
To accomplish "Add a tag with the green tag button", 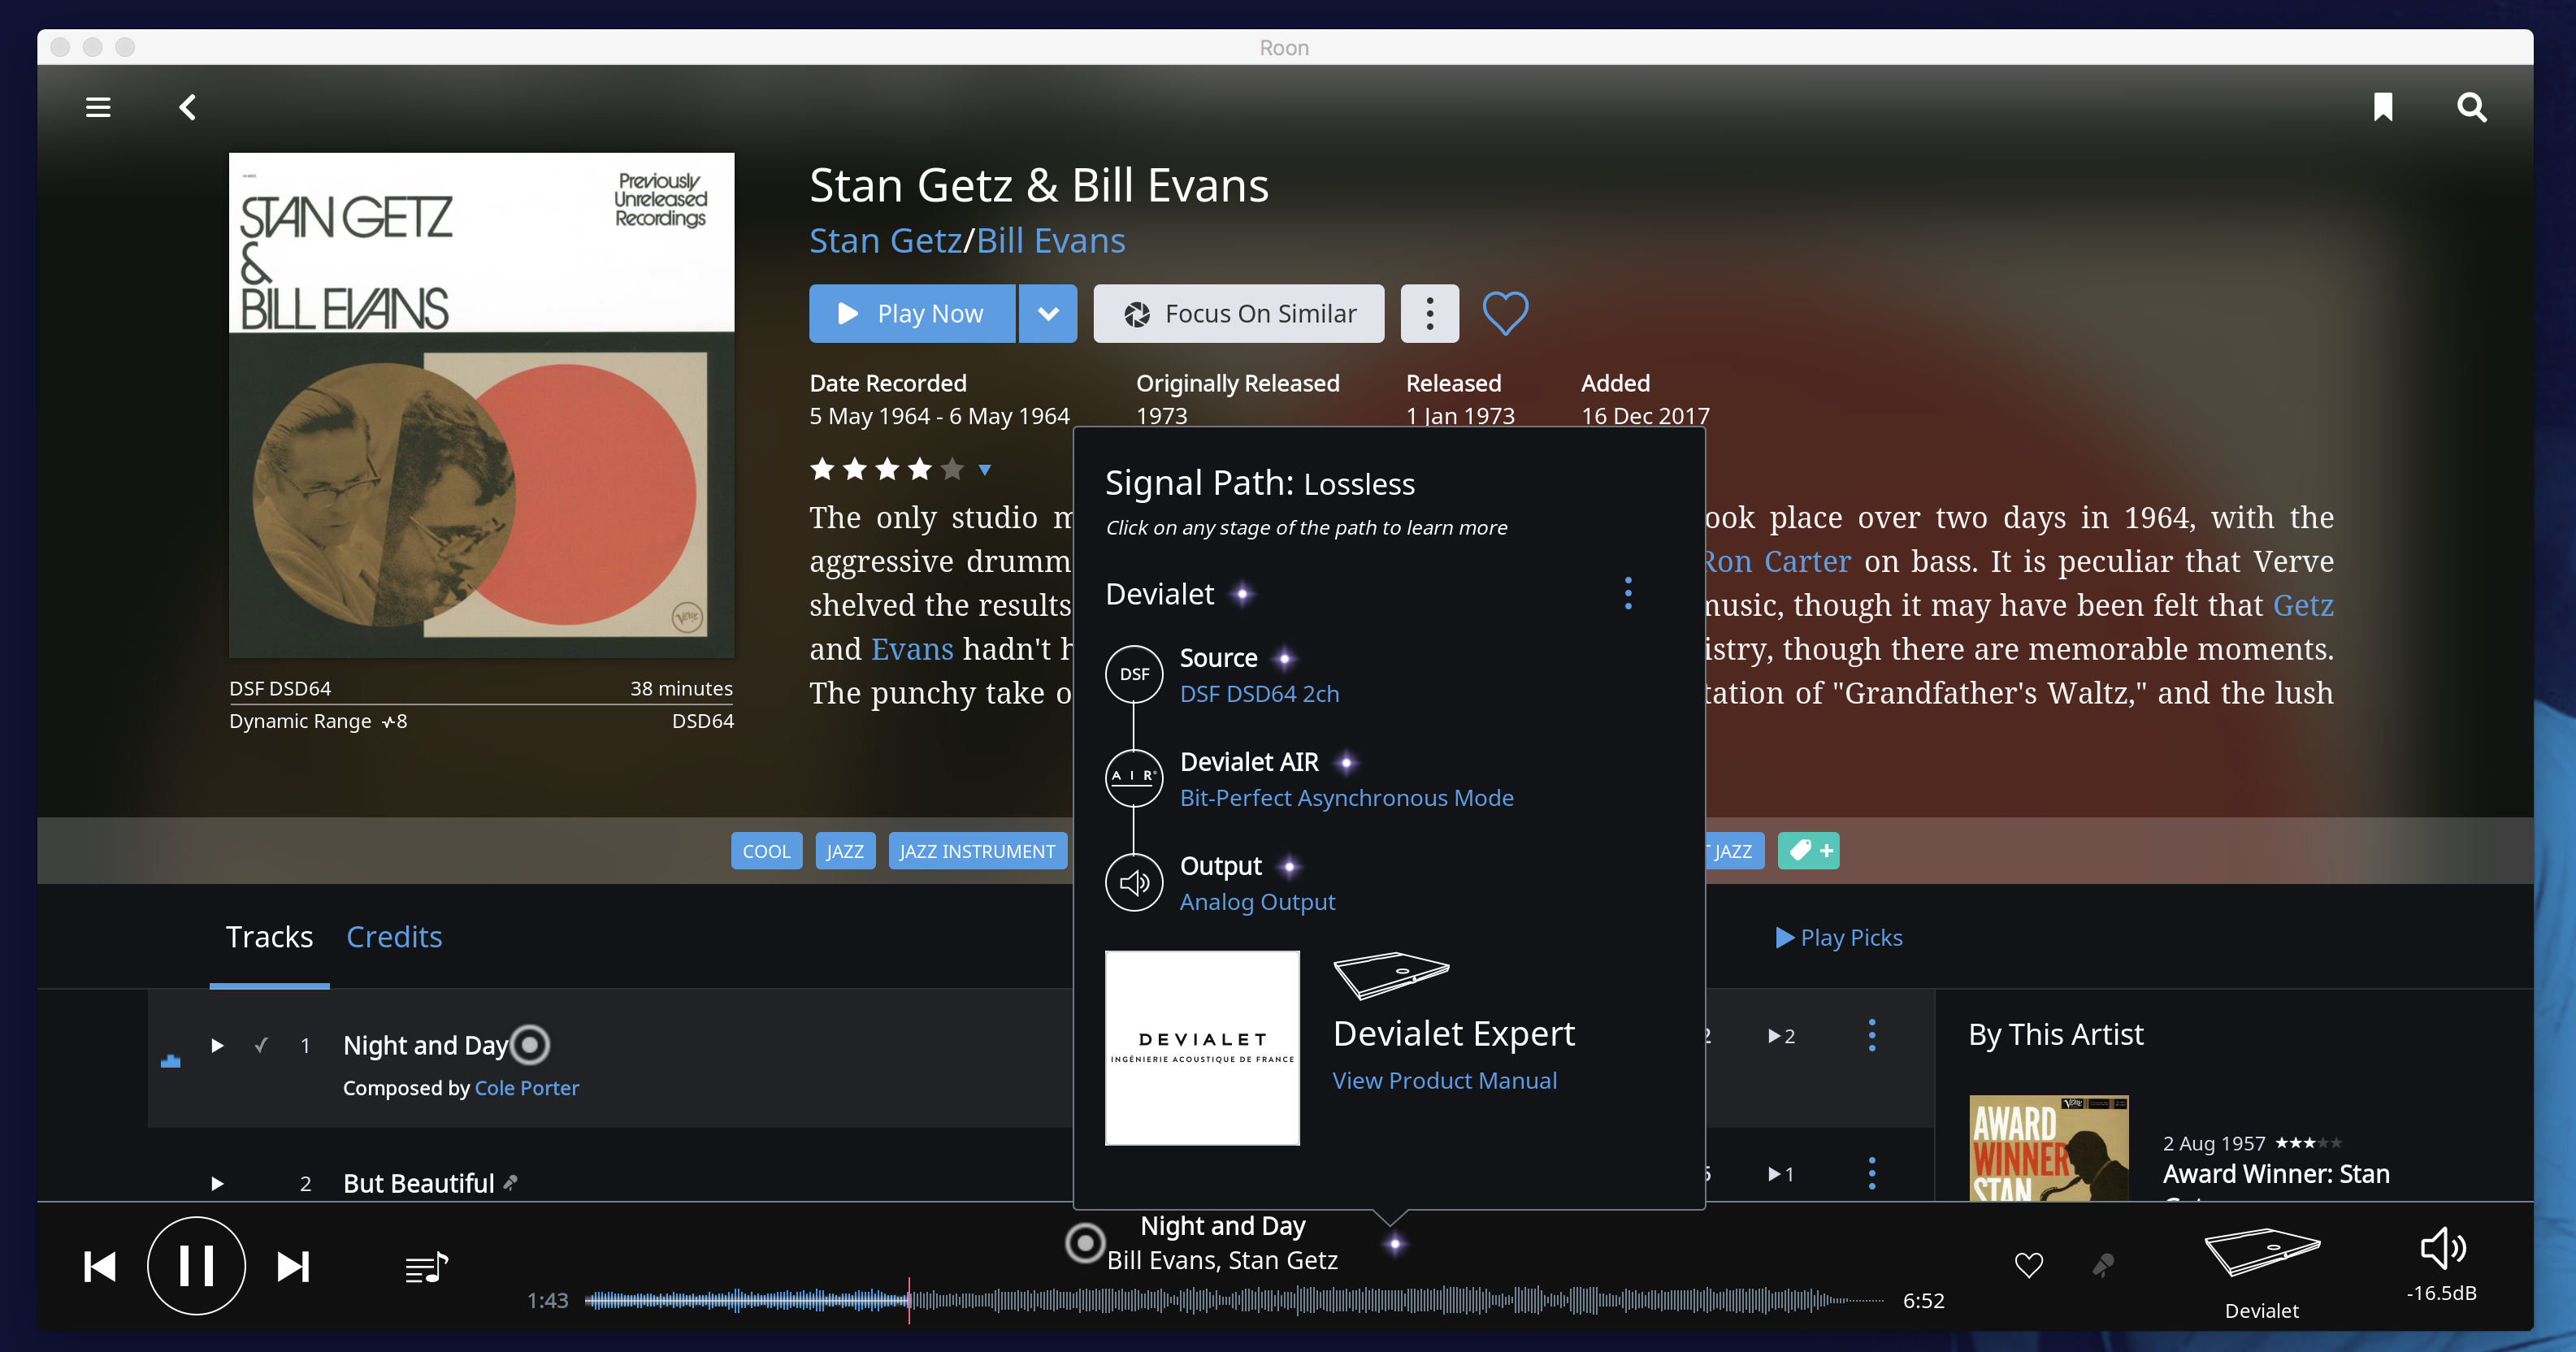I will 1808,851.
